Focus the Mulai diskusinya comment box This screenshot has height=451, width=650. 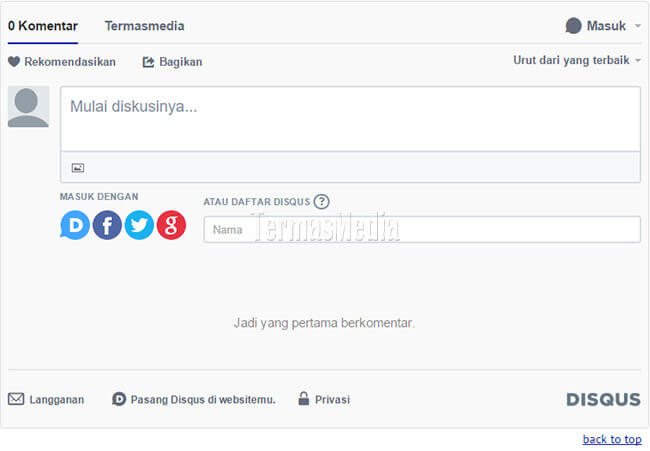tap(350, 119)
